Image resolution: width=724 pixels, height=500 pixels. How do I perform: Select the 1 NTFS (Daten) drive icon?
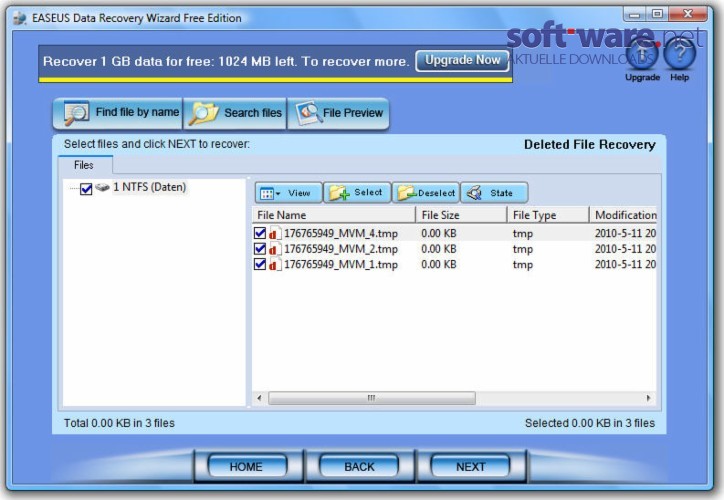(102, 187)
